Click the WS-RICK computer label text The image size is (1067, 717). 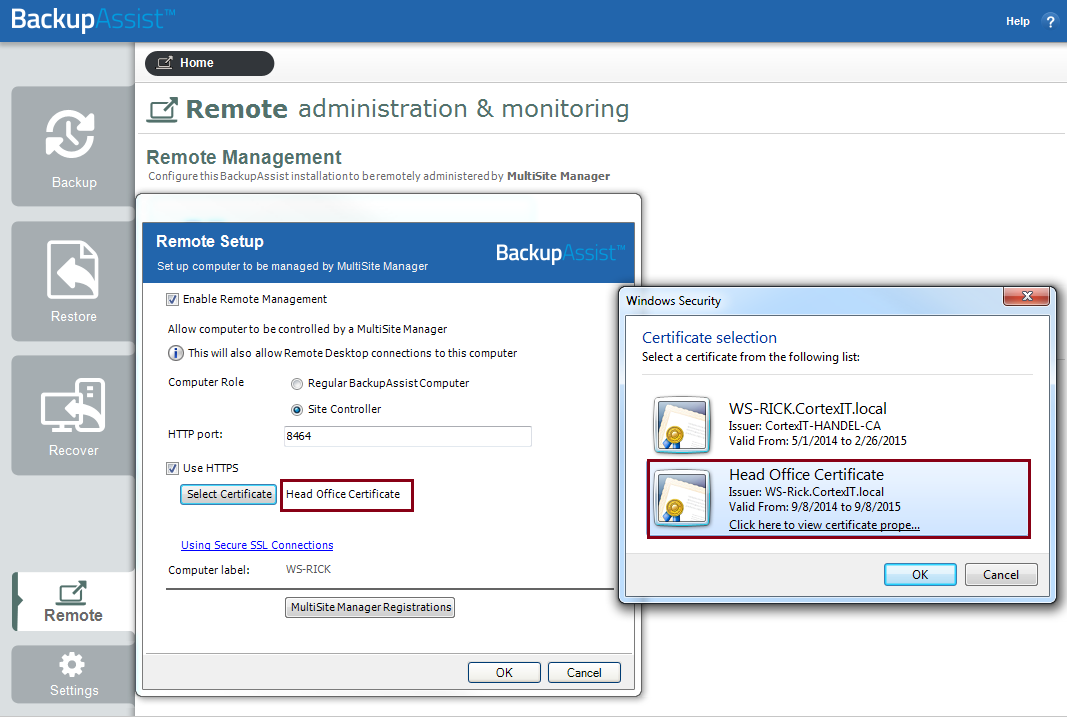click(x=308, y=569)
